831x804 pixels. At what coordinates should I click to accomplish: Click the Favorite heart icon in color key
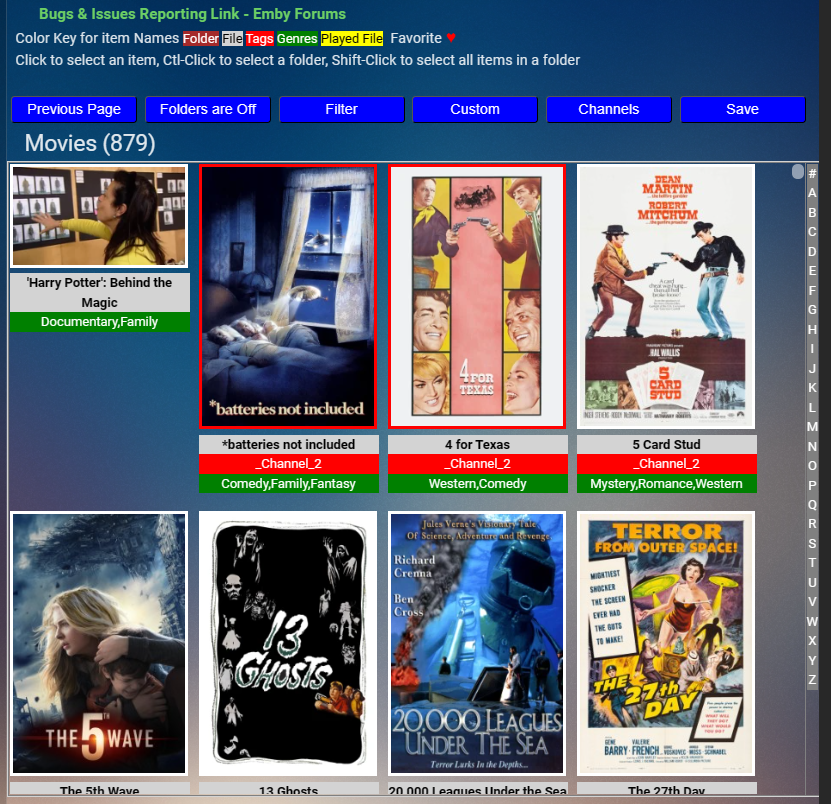[x=451, y=38]
